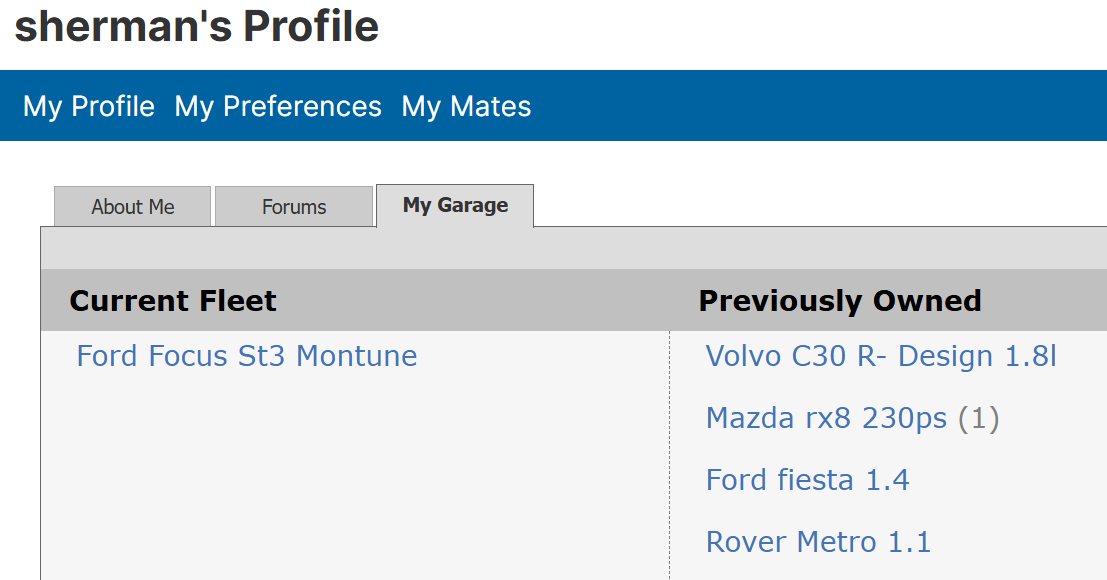Click the Previously Owned column header
The width and height of the screenshot is (1107, 580).
coord(840,301)
